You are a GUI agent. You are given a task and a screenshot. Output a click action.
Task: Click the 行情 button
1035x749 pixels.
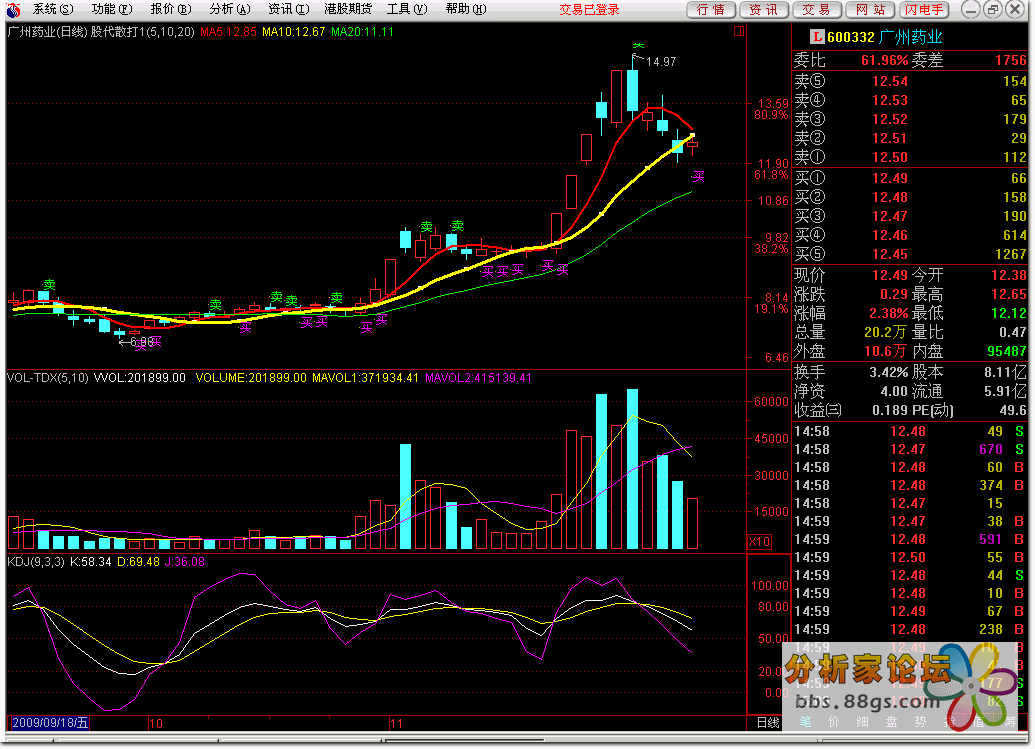(711, 10)
